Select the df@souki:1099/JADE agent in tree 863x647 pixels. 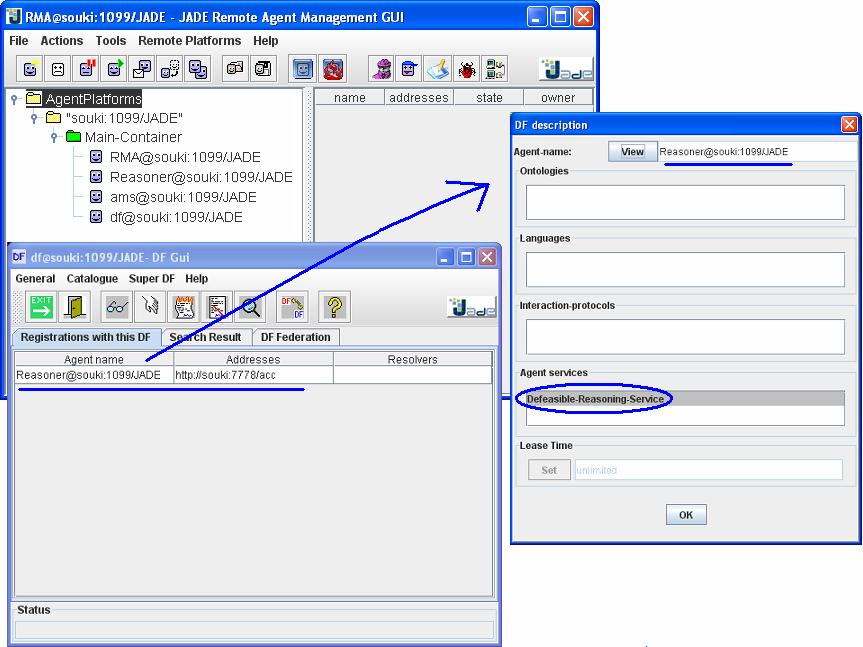click(176, 217)
